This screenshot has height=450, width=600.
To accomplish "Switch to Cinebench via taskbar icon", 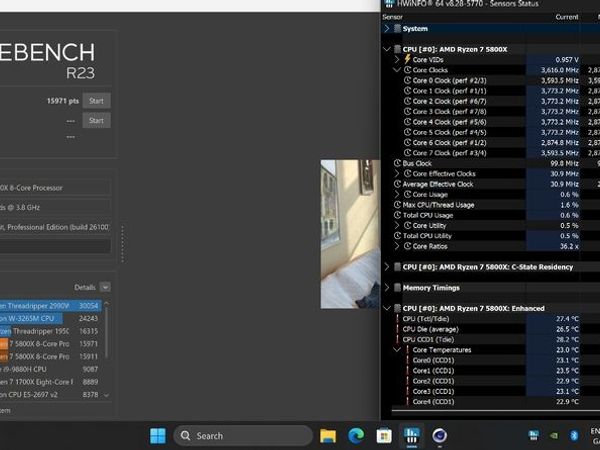I will [x=440, y=435].
